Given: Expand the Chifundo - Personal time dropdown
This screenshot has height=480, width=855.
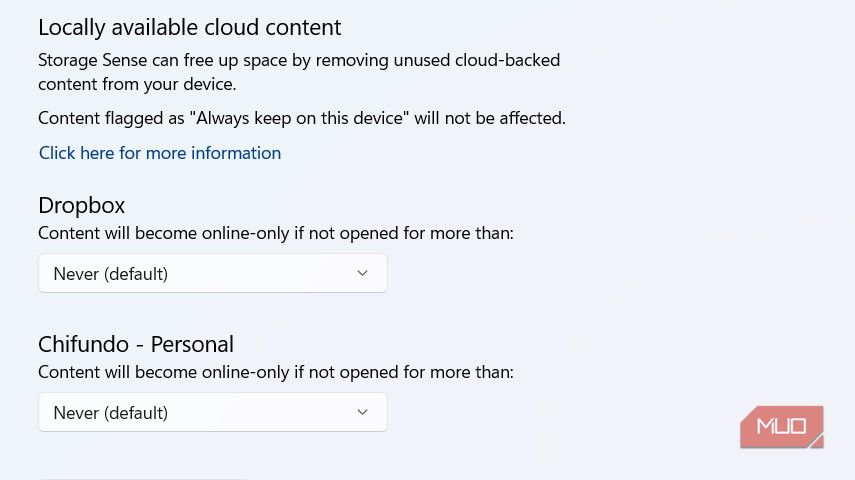Looking at the screenshot, I should [x=212, y=412].
